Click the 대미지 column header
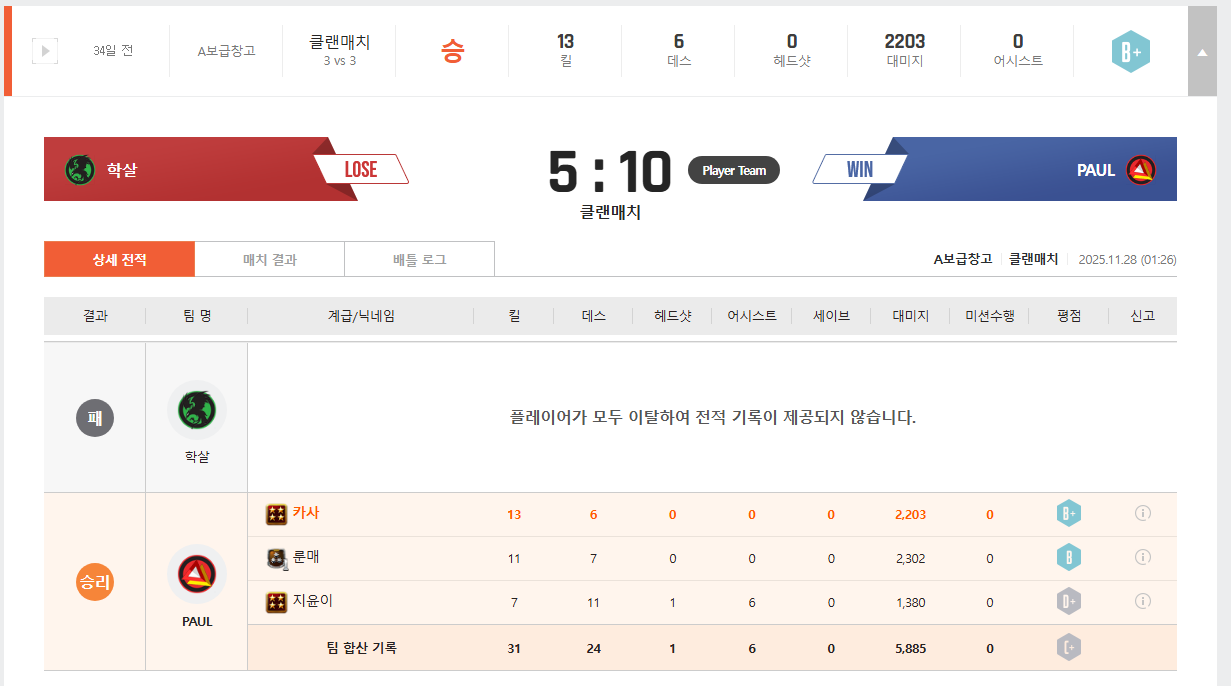This screenshot has width=1231, height=686. click(x=910, y=316)
